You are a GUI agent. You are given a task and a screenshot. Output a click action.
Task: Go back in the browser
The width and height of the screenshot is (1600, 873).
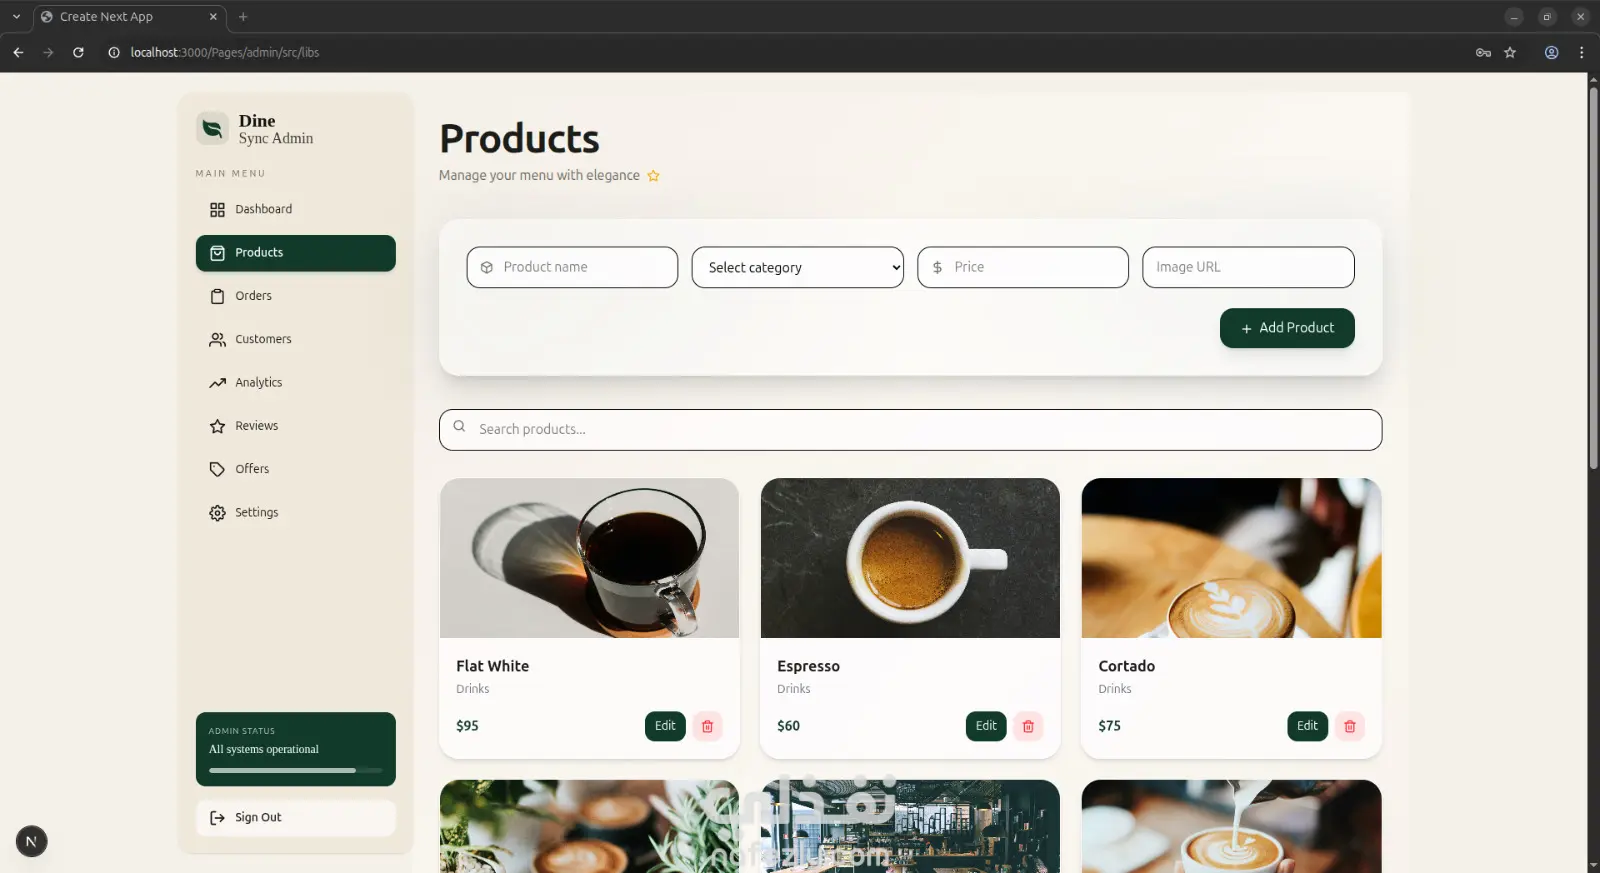click(x=18, y=53)
